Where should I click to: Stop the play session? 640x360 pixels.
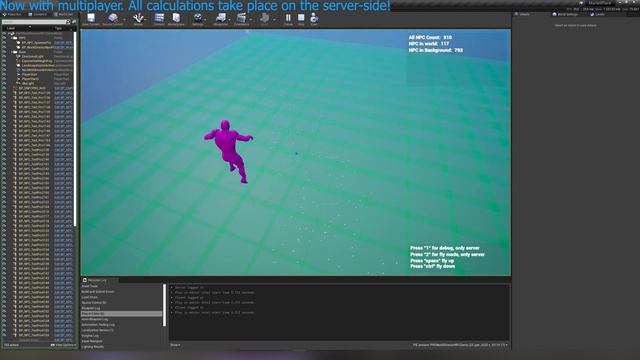(301, 18)
